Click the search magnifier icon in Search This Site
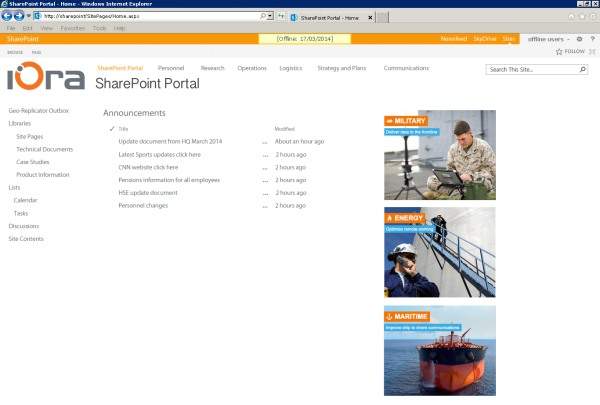Image resolution: width=600 pixels, height=405 pixels. click(x=582, y=70)
